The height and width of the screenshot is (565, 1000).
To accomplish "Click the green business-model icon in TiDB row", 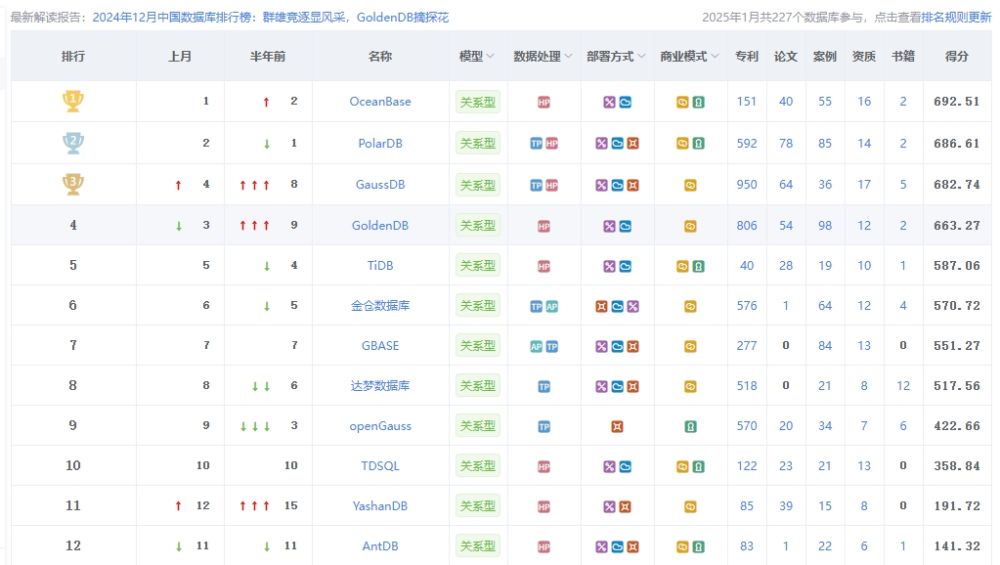I will coord(698,267).
